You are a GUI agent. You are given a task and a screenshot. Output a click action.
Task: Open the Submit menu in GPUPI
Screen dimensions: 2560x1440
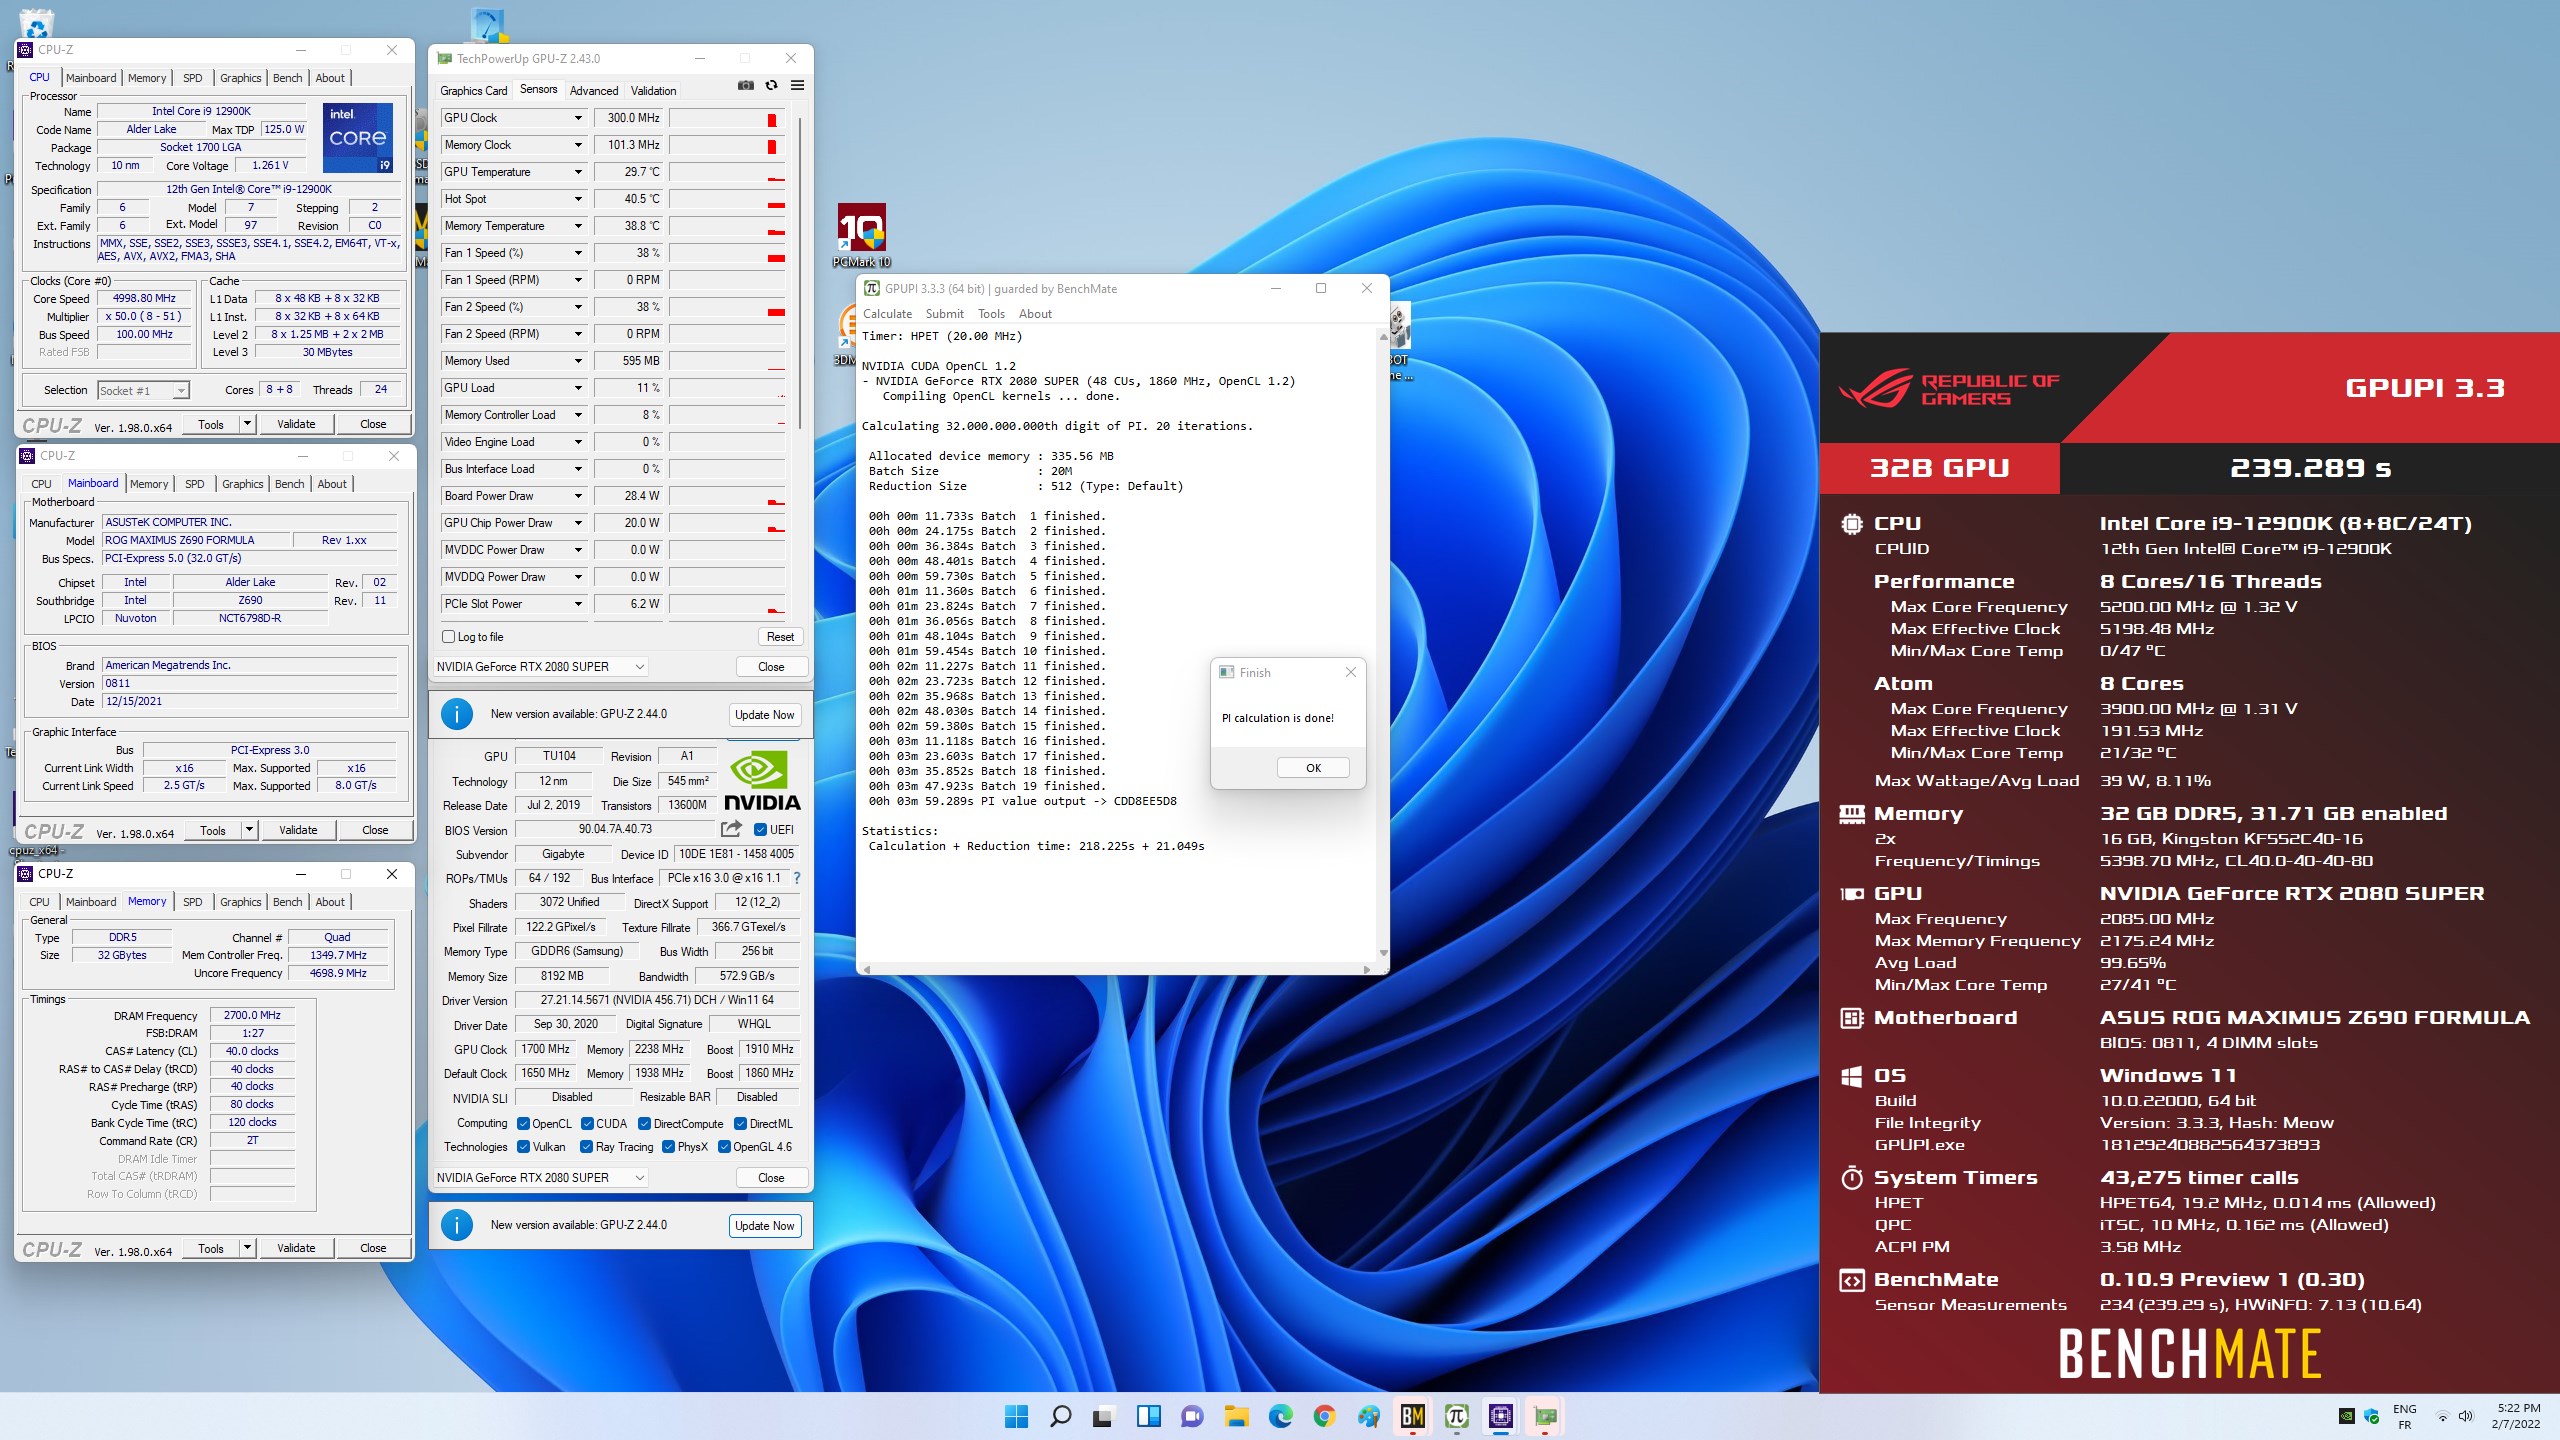944,314
